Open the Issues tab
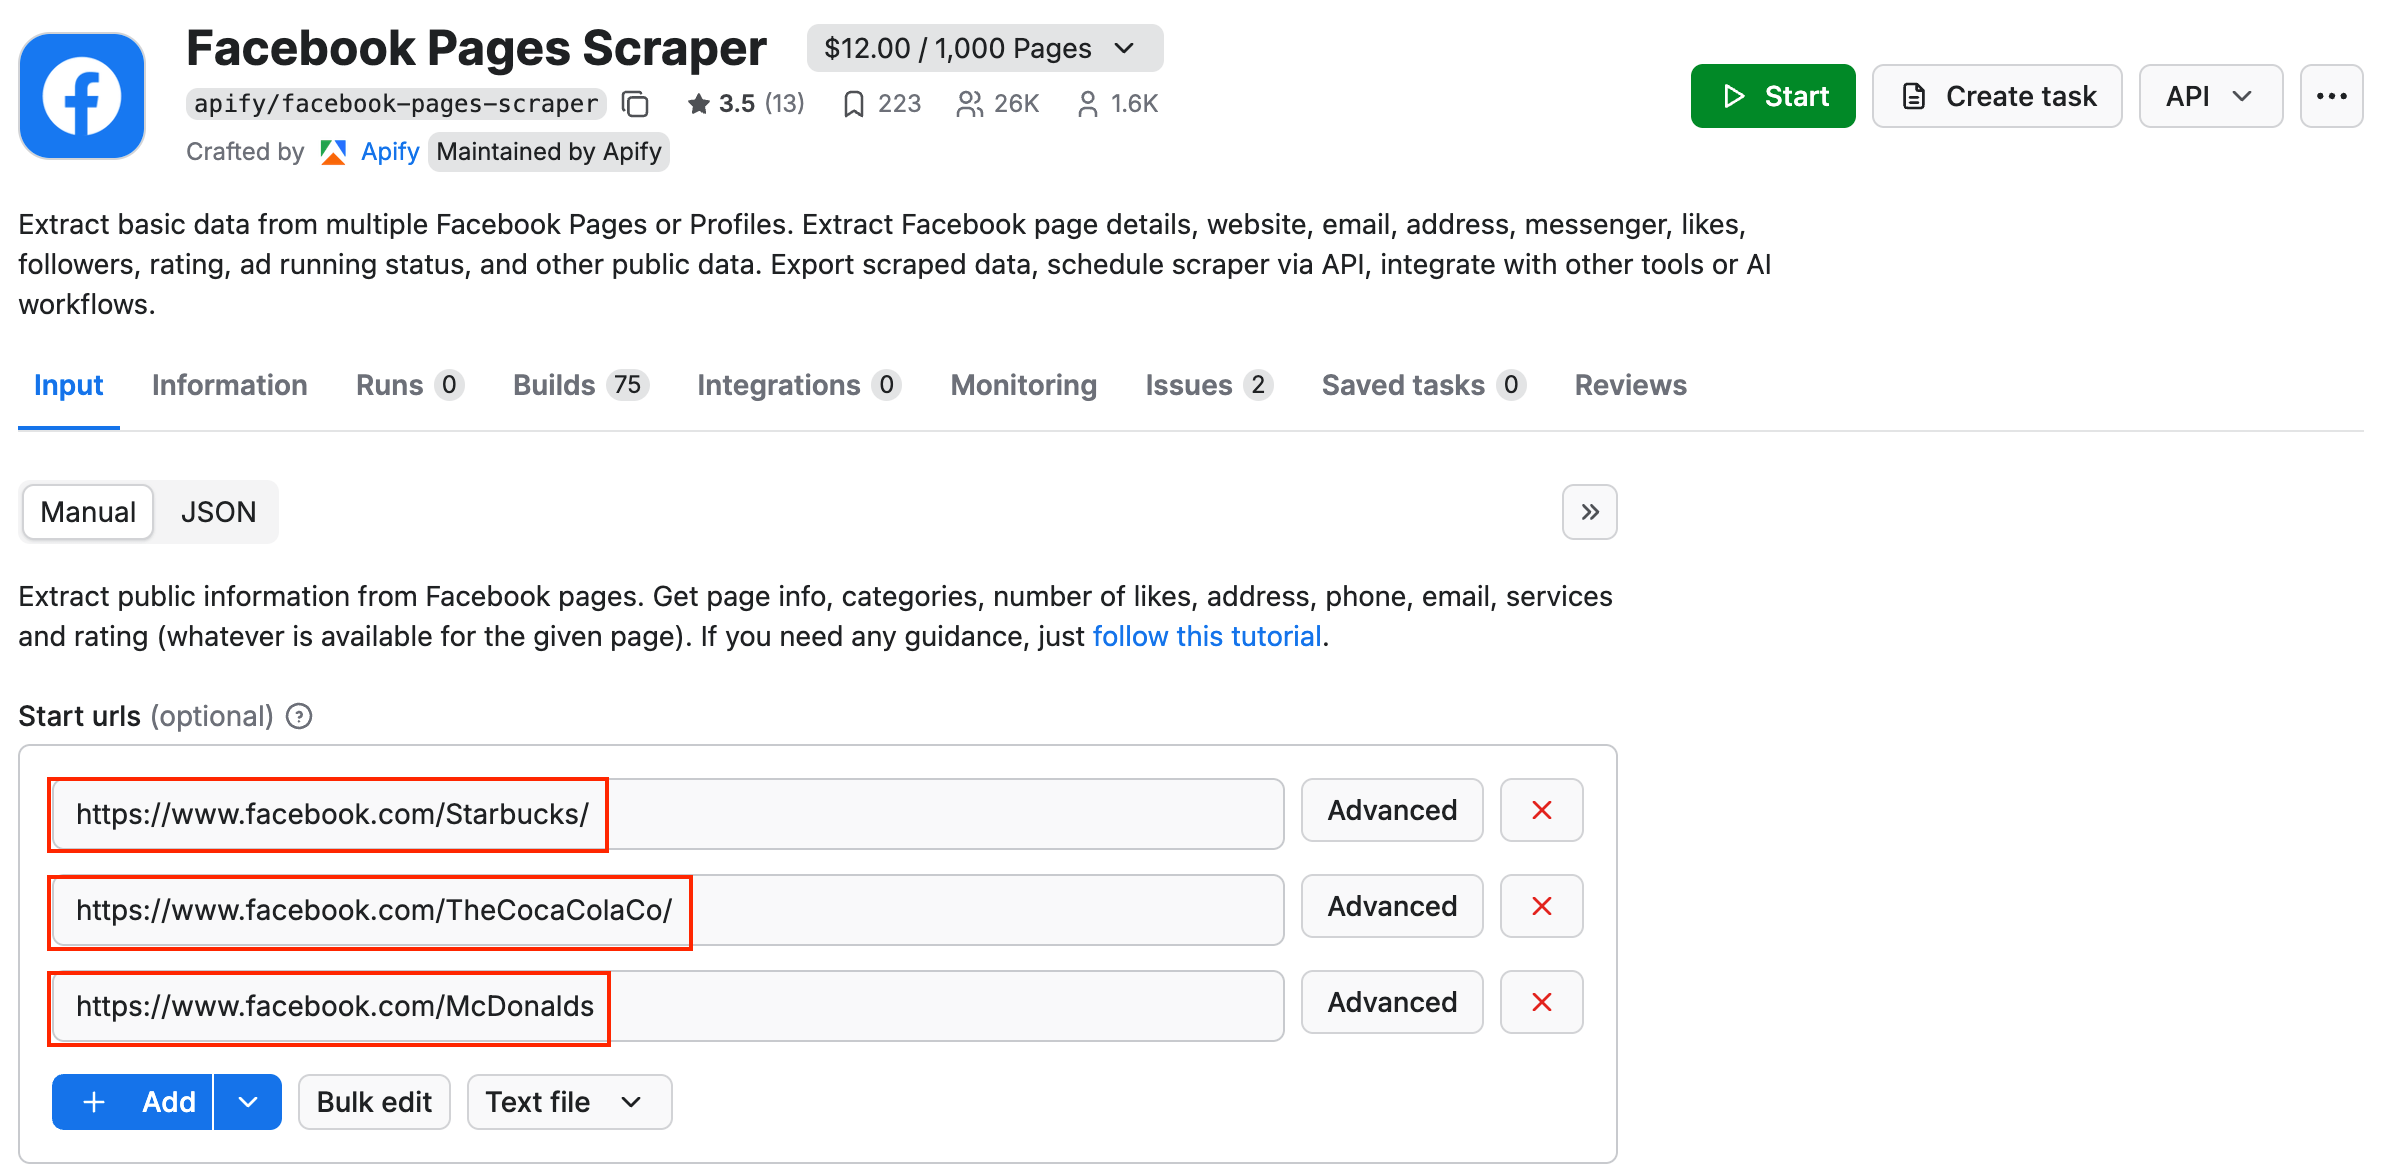The image size is (2388, 1176). click(1190, 385)
